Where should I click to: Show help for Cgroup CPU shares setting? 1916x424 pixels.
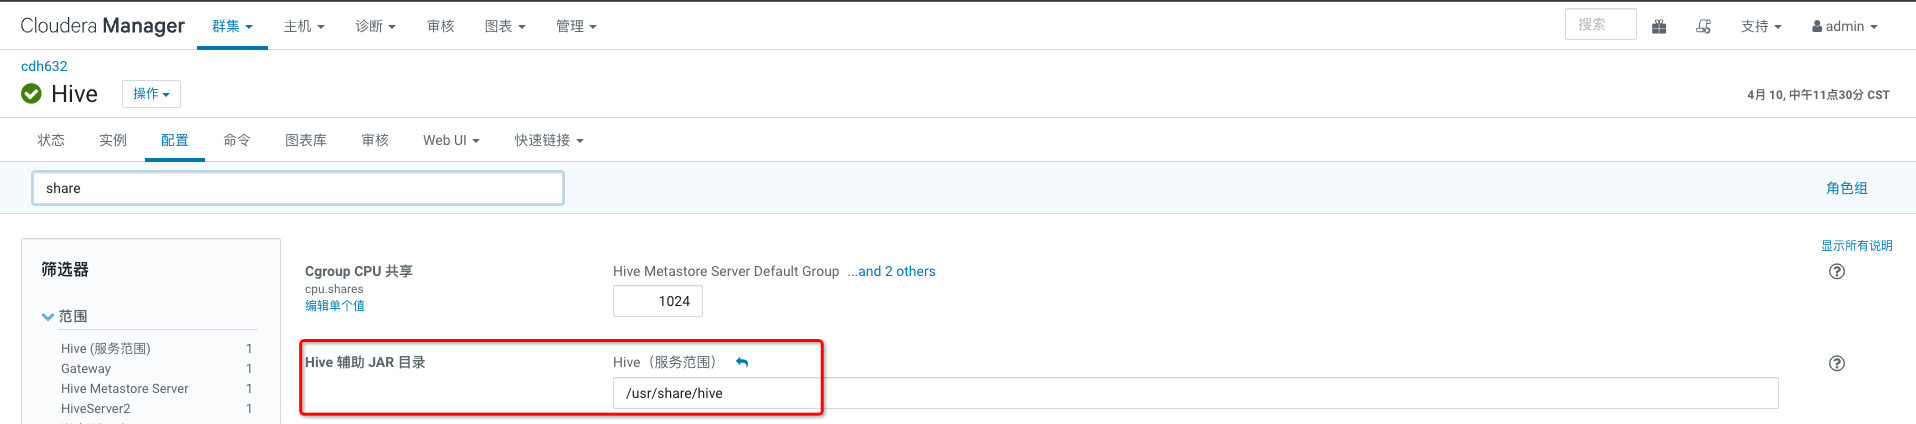1836,272
